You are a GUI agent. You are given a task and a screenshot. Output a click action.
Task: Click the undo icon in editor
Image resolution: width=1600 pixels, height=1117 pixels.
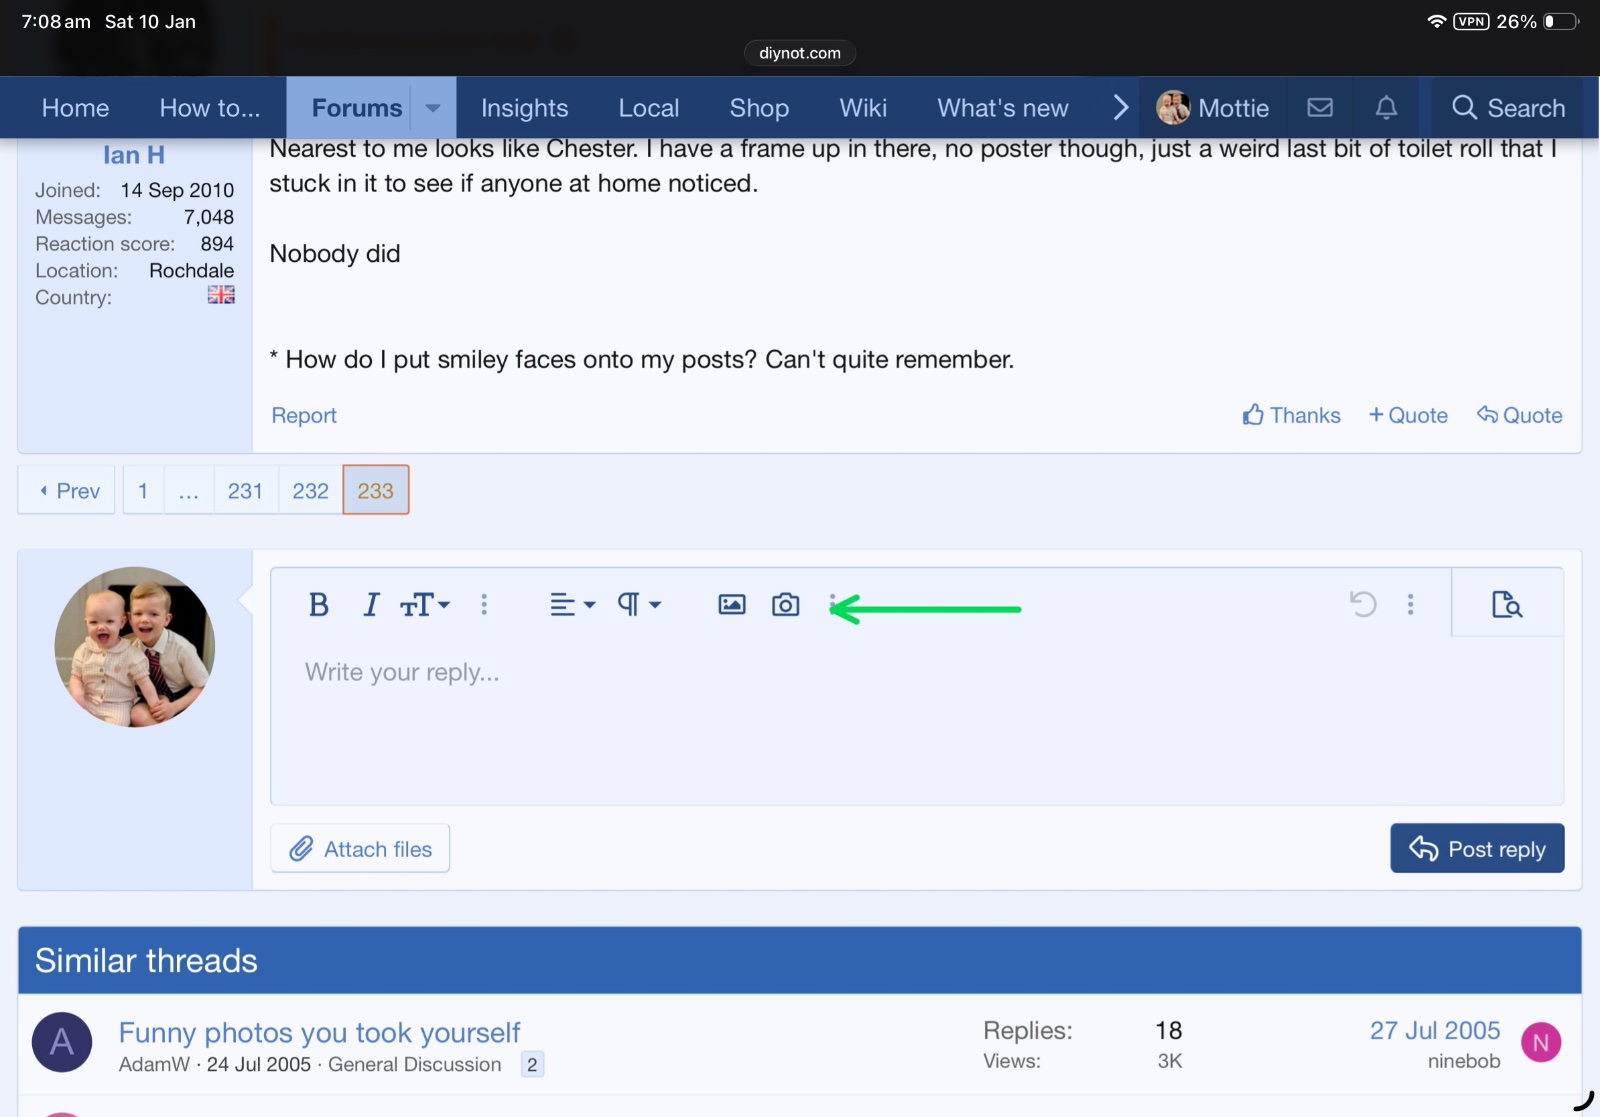(x=1363, y=604)
